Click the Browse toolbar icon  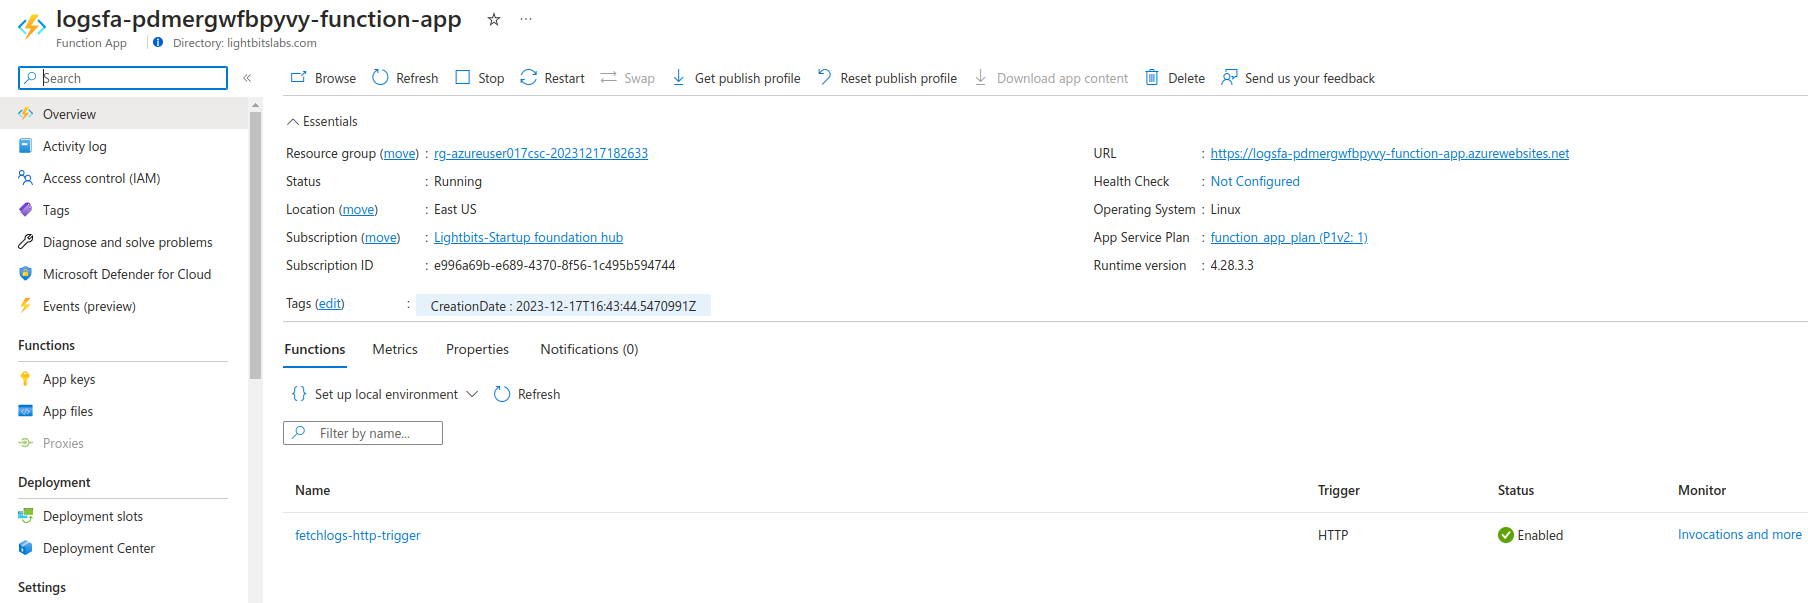tap(298, 78)
